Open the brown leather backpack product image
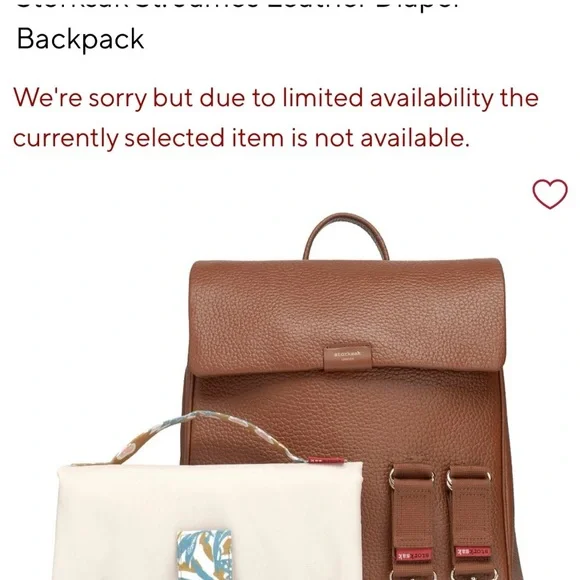 (x=346, y=396)
